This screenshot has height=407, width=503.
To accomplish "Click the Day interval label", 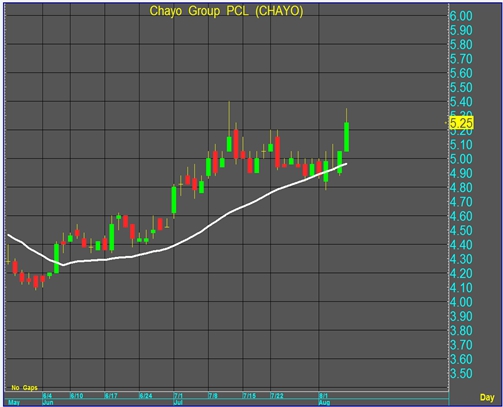I will tap(487, 397).
